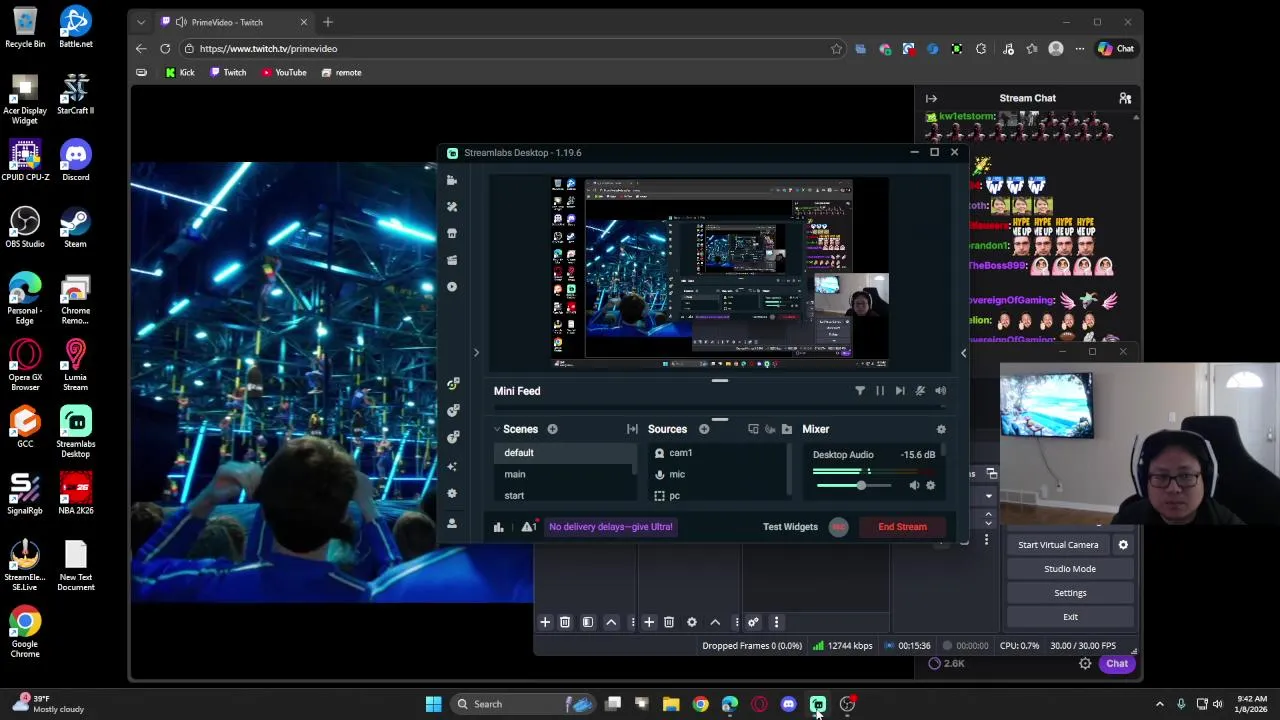
Task: Open the performance stats bar chart icon
Action: (498, 527)
